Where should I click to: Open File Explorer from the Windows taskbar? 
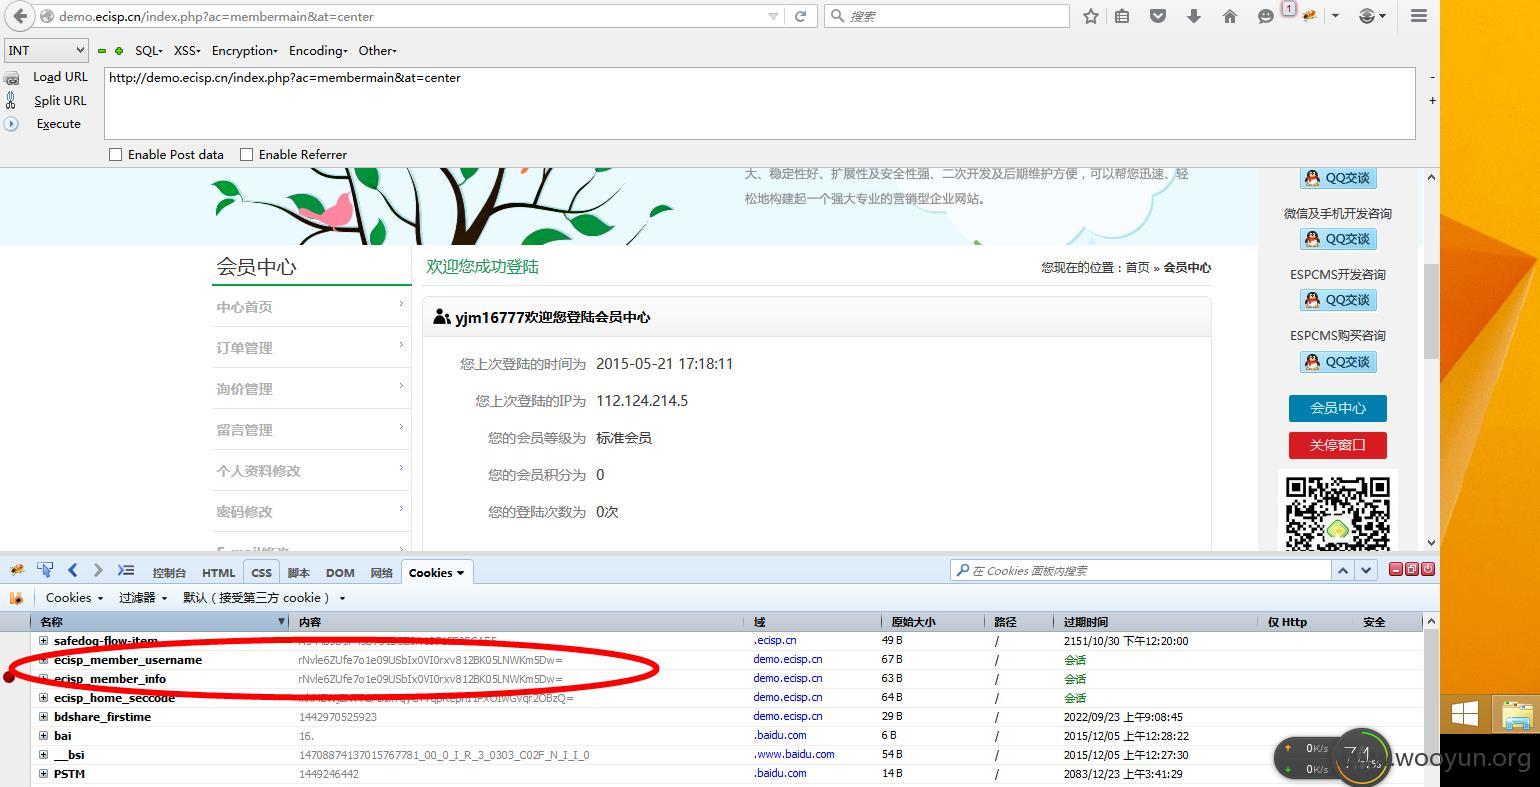click(1517, 715)
